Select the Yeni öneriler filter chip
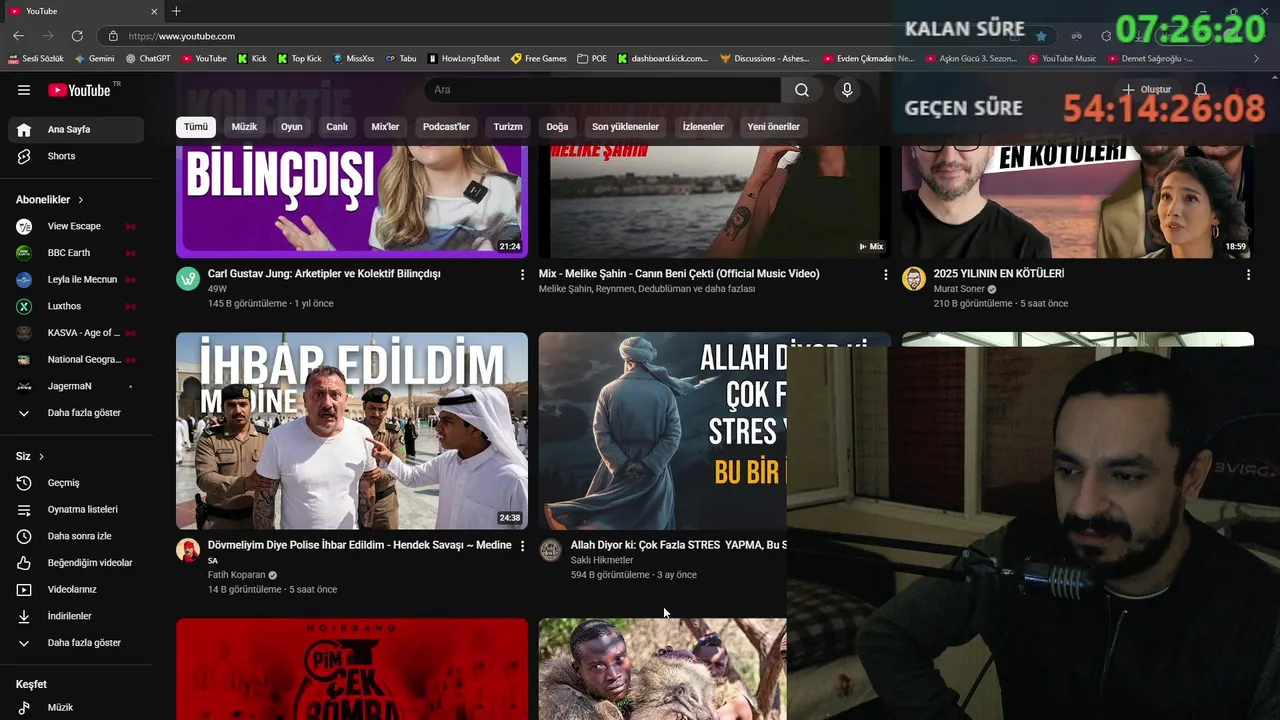 pyautogui.click(x=774, y=127)
